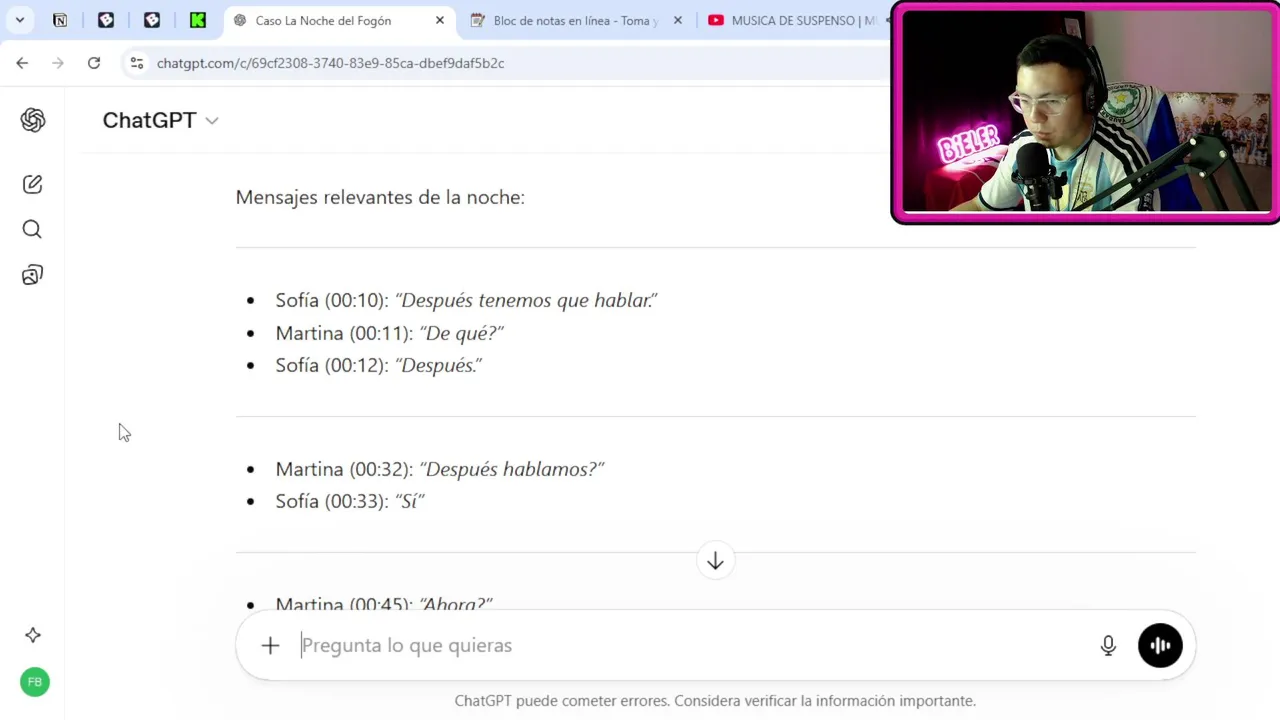Viewport: 1280px width, 720px height.
Task: Click Sofía 00:12 message Después.
Action: (379, 365)
